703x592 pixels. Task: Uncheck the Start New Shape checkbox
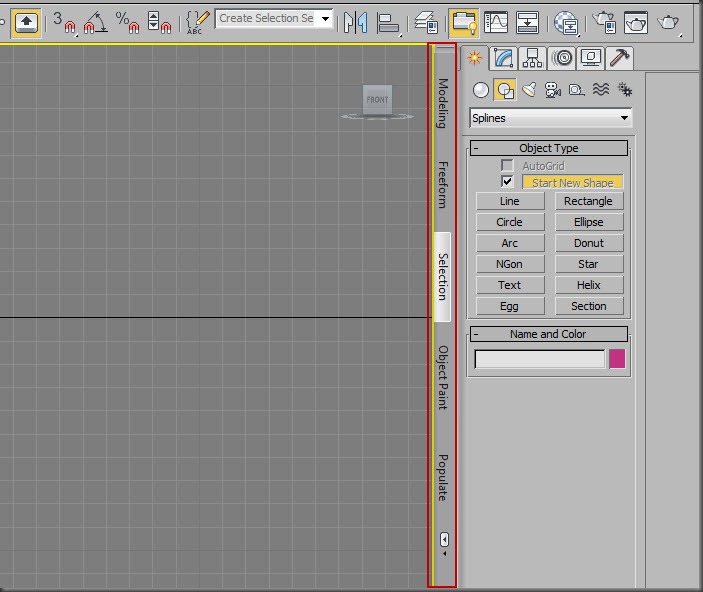click(x=507, y=182)
